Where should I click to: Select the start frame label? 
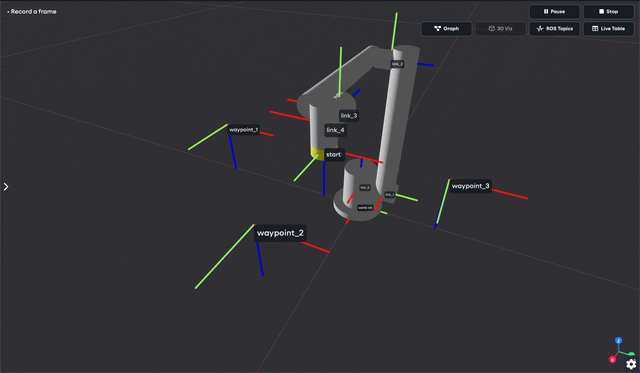coord(333,155)
